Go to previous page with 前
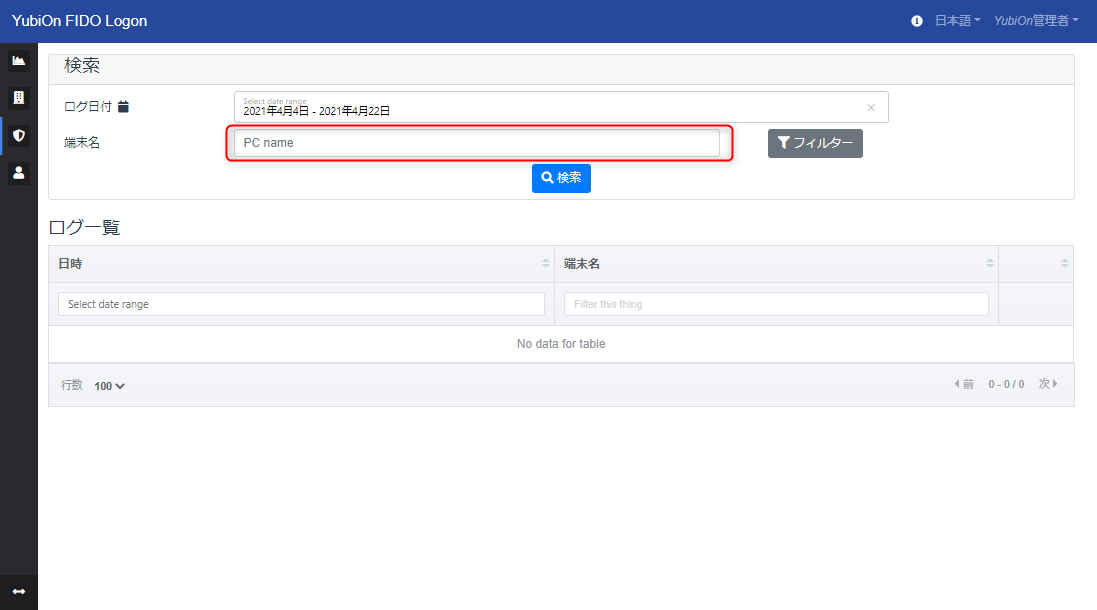The image size is (1097, 610). 964,384
